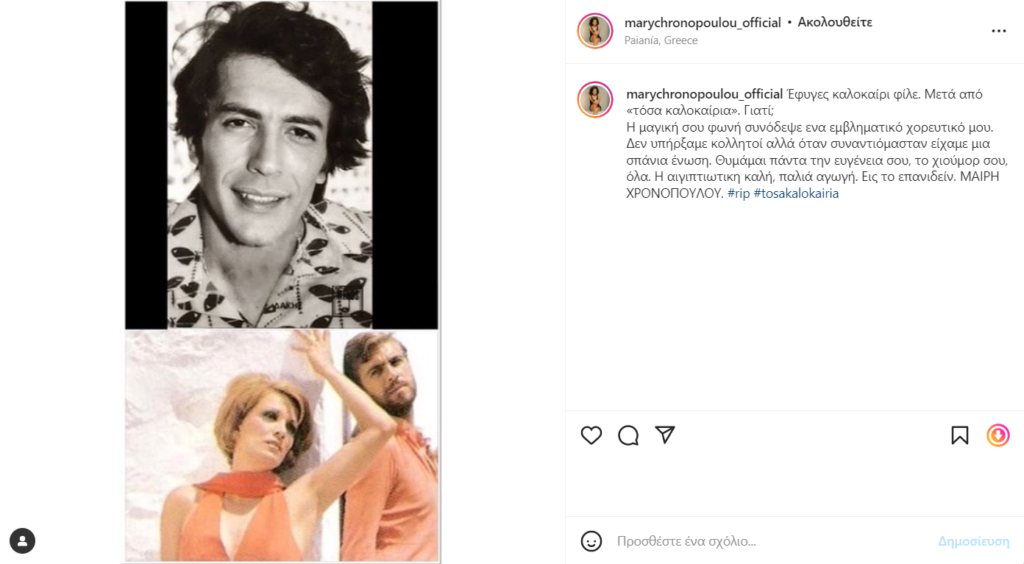Open more options three-dot menu
1024x564 pixels.
coord(998,31)
